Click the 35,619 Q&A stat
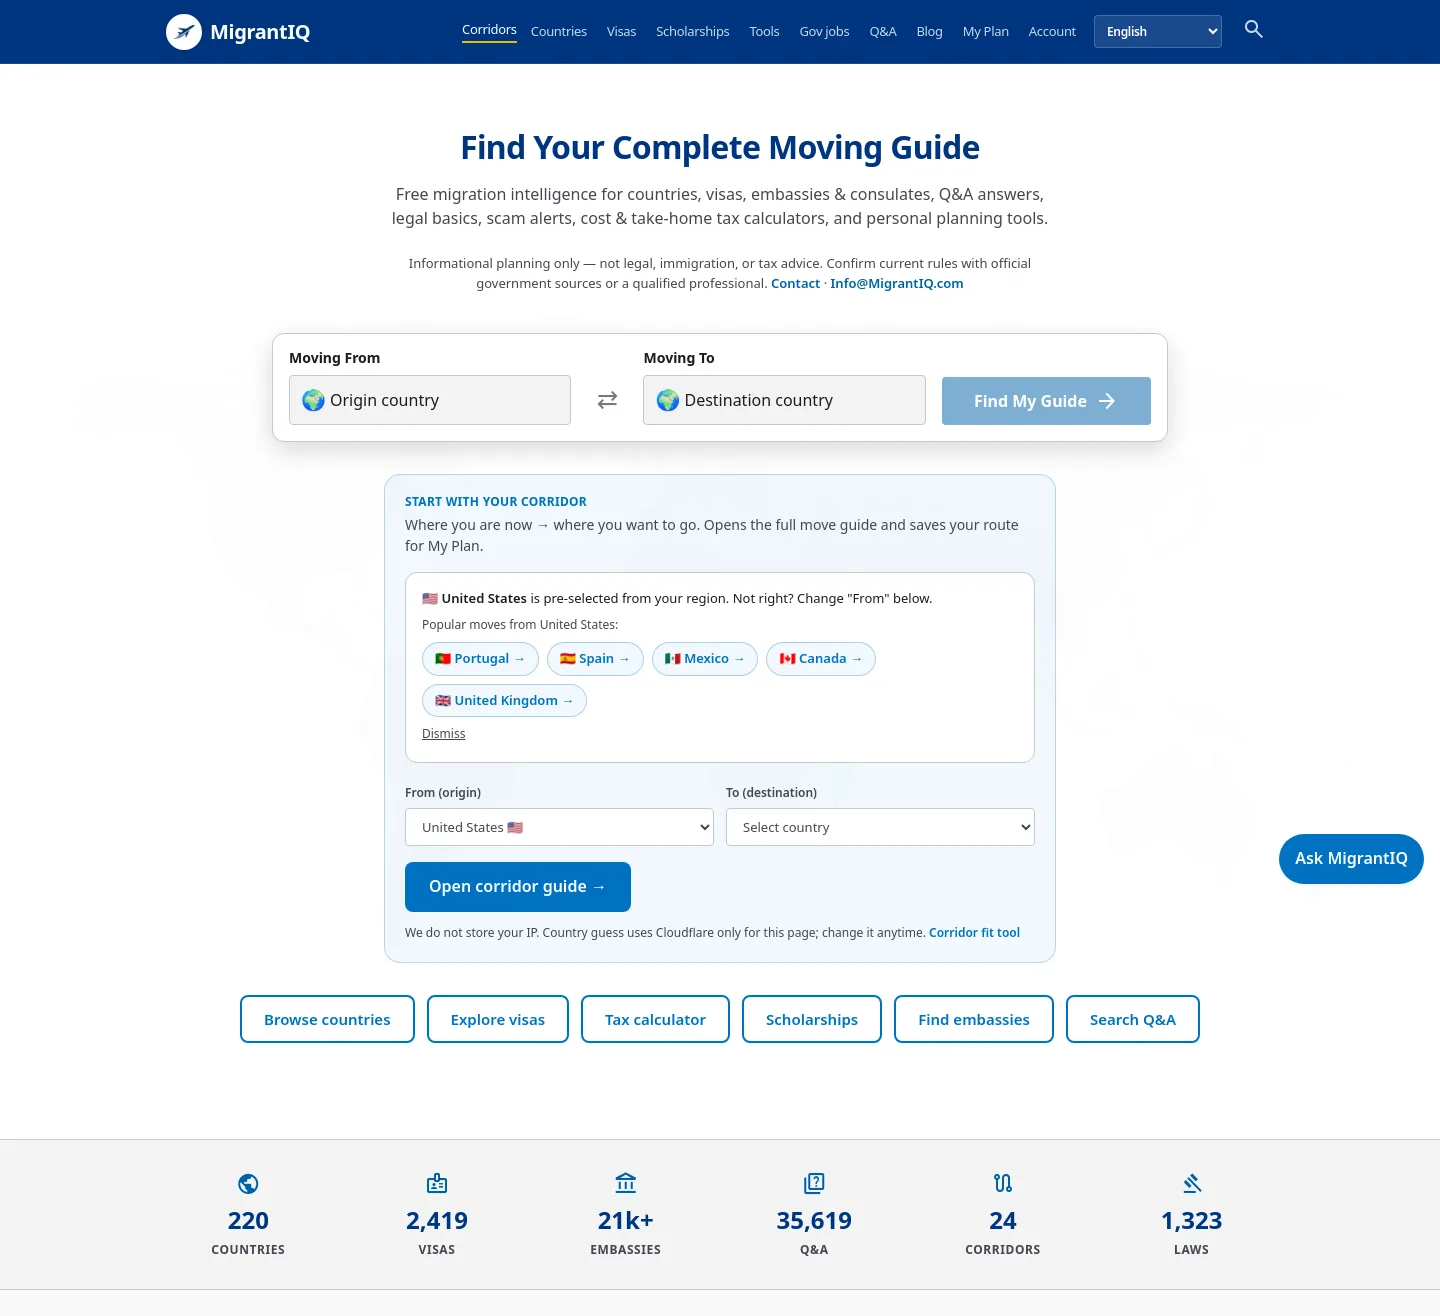This screenshot has height=1316, width=1440. (814, 1214)
